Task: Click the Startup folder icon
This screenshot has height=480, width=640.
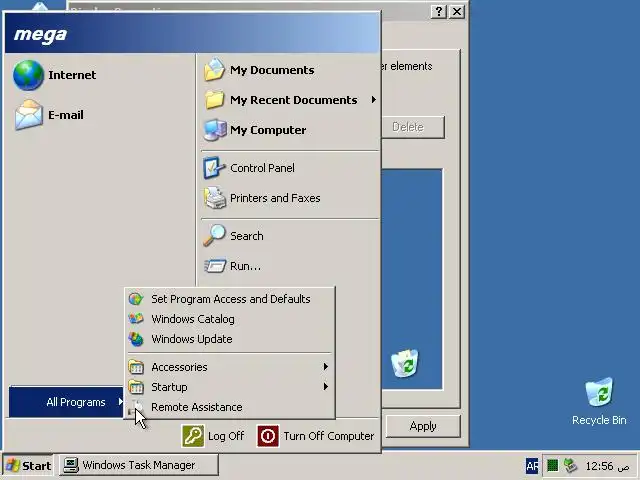Action: tap(136, 387)
